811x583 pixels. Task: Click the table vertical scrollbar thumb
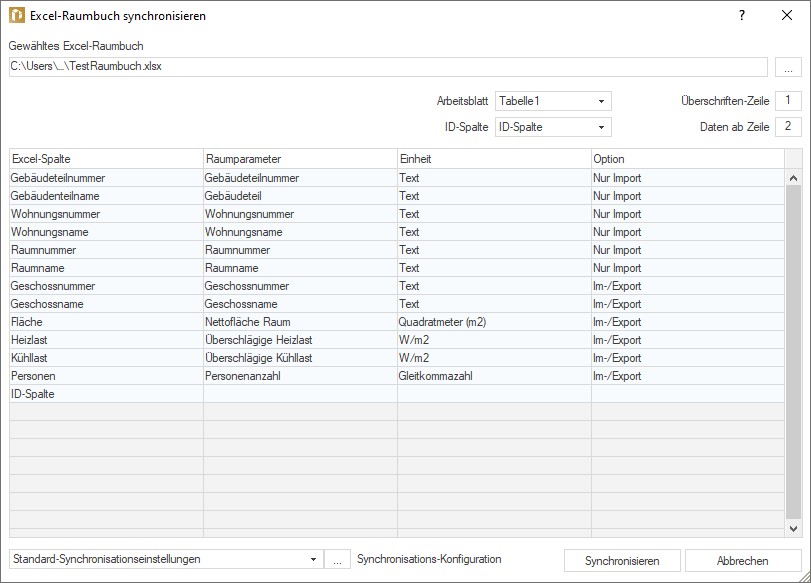[793, 352]
